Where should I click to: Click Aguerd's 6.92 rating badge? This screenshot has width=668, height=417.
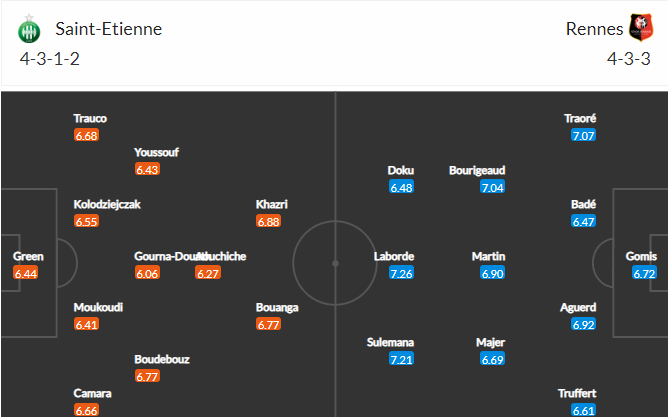(584, 325)
